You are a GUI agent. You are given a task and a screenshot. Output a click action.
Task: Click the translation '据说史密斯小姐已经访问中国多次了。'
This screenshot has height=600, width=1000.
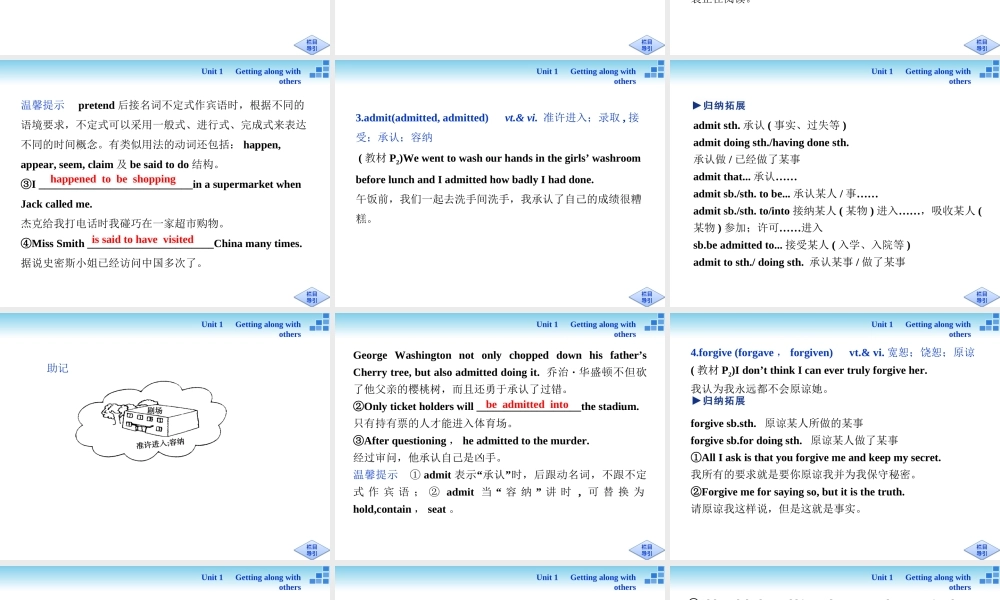112,263
